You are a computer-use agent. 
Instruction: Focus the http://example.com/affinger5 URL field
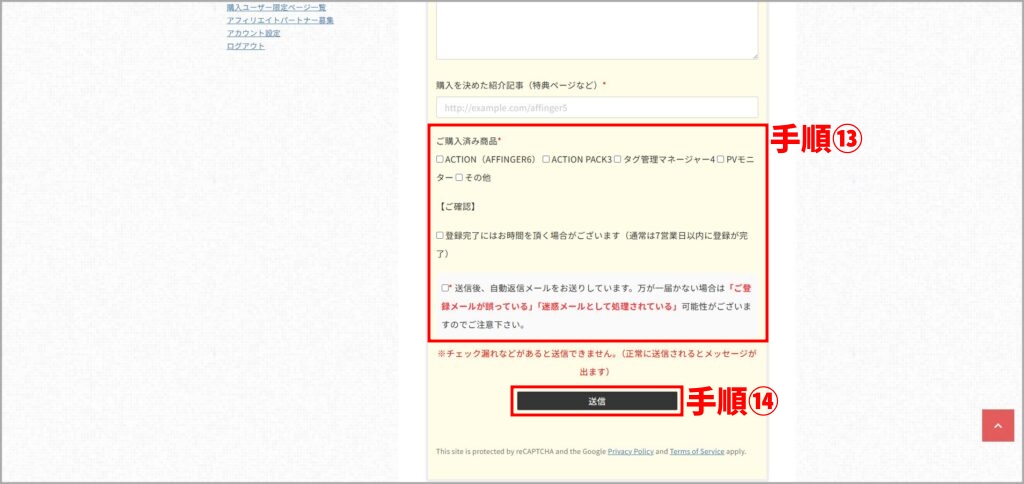tap(597, 107)
